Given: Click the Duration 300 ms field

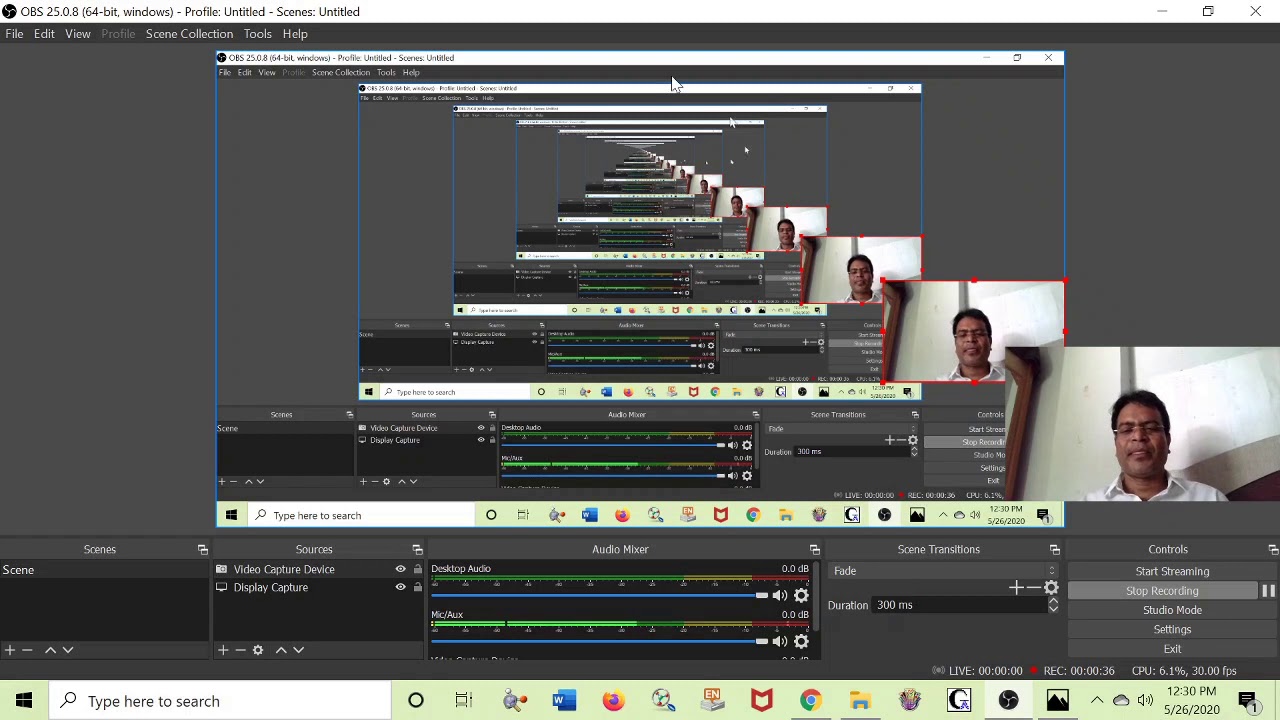Looking at the screenshot, I should click(x=959, y=605).
